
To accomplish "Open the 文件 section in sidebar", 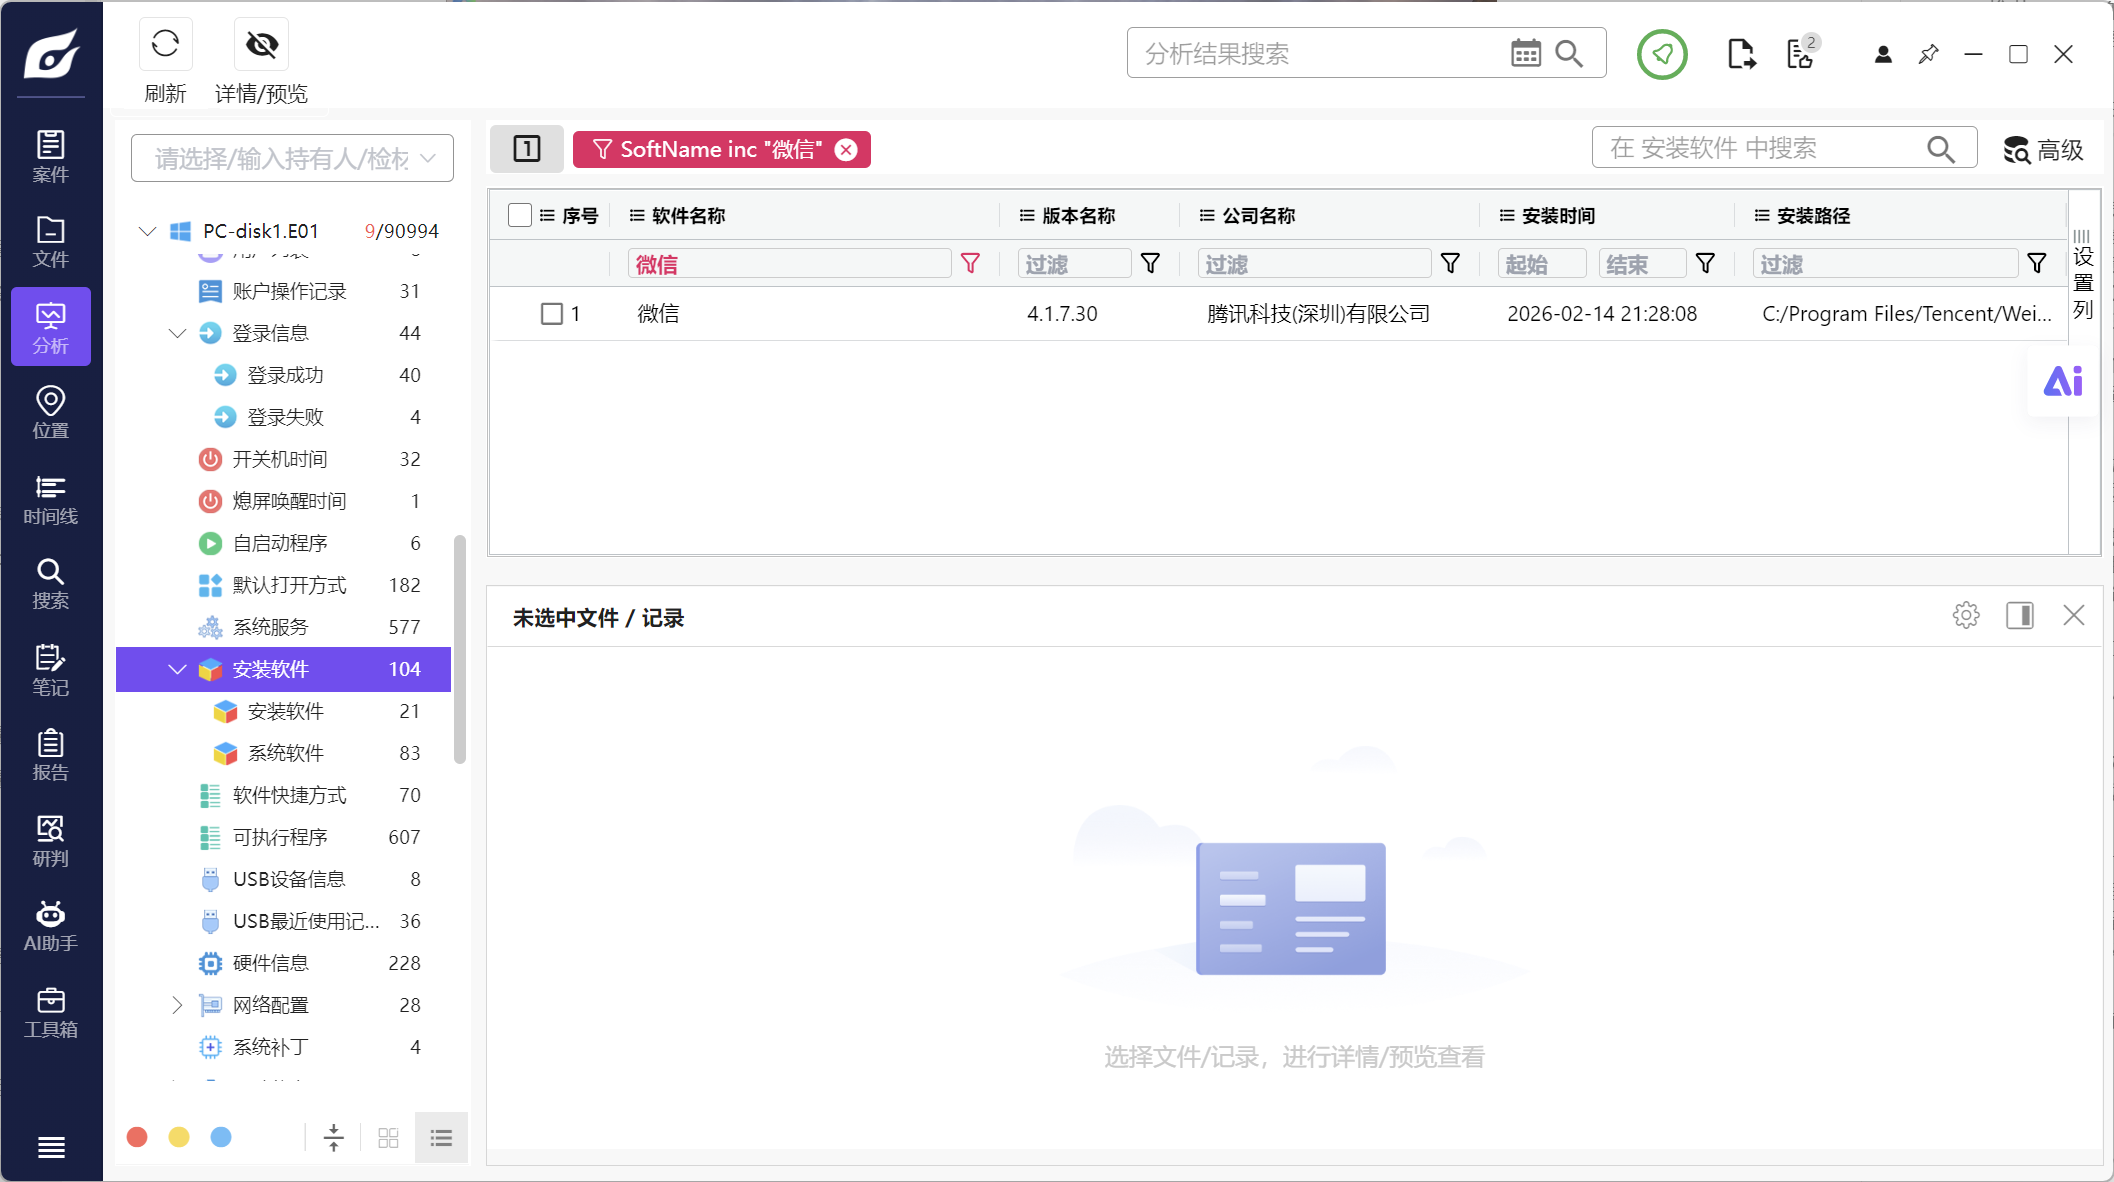I will click(x=51, y=242).
